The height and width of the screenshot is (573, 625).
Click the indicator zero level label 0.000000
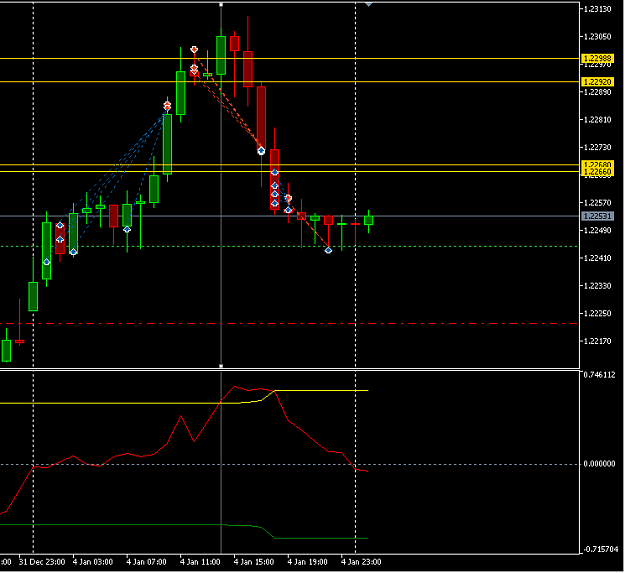[599, 464]
